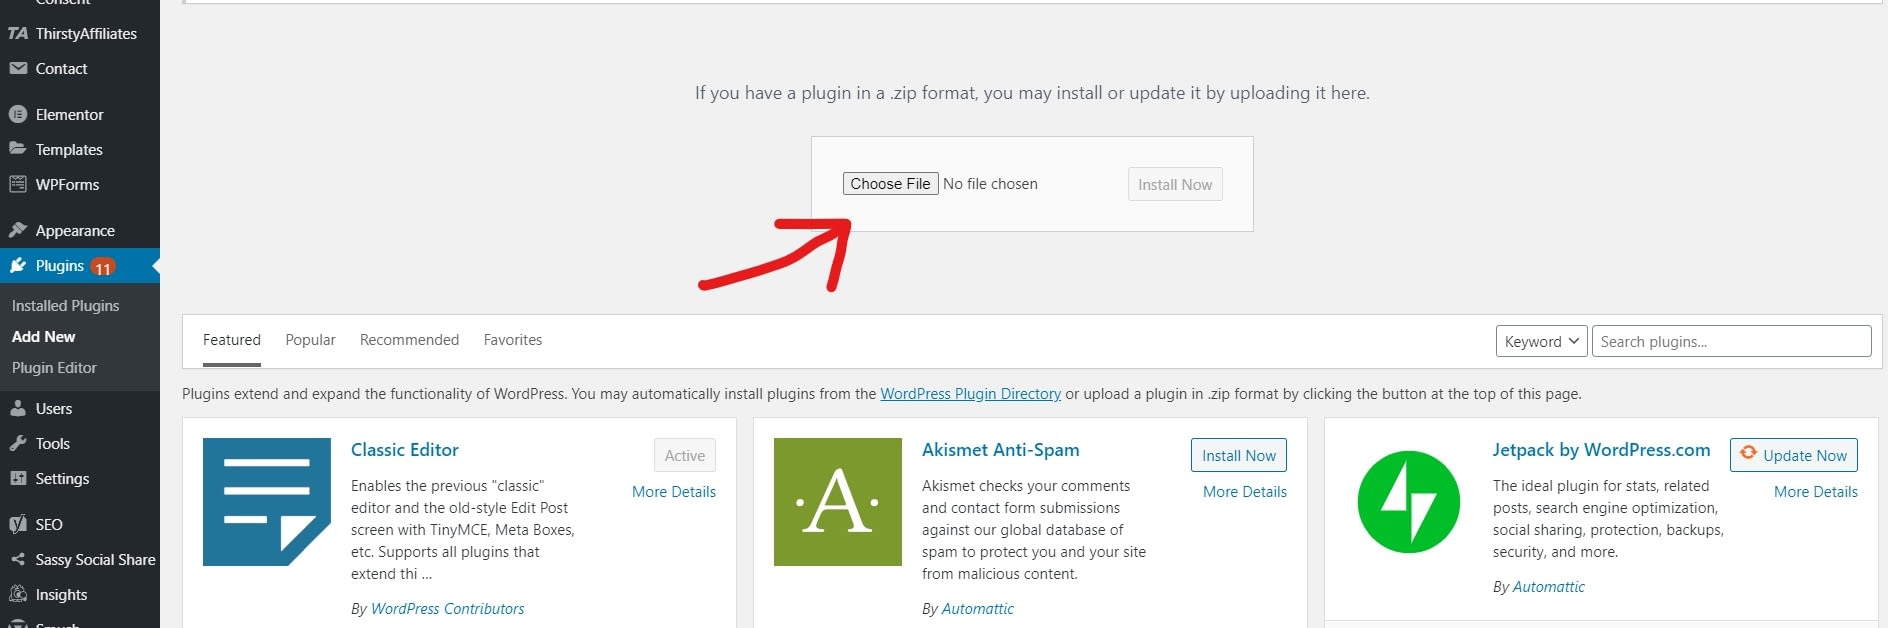The height and width of the screenshot is (628, 1888).
Task: Click the Tools wrench icon
Action: (x=18, y=443)
